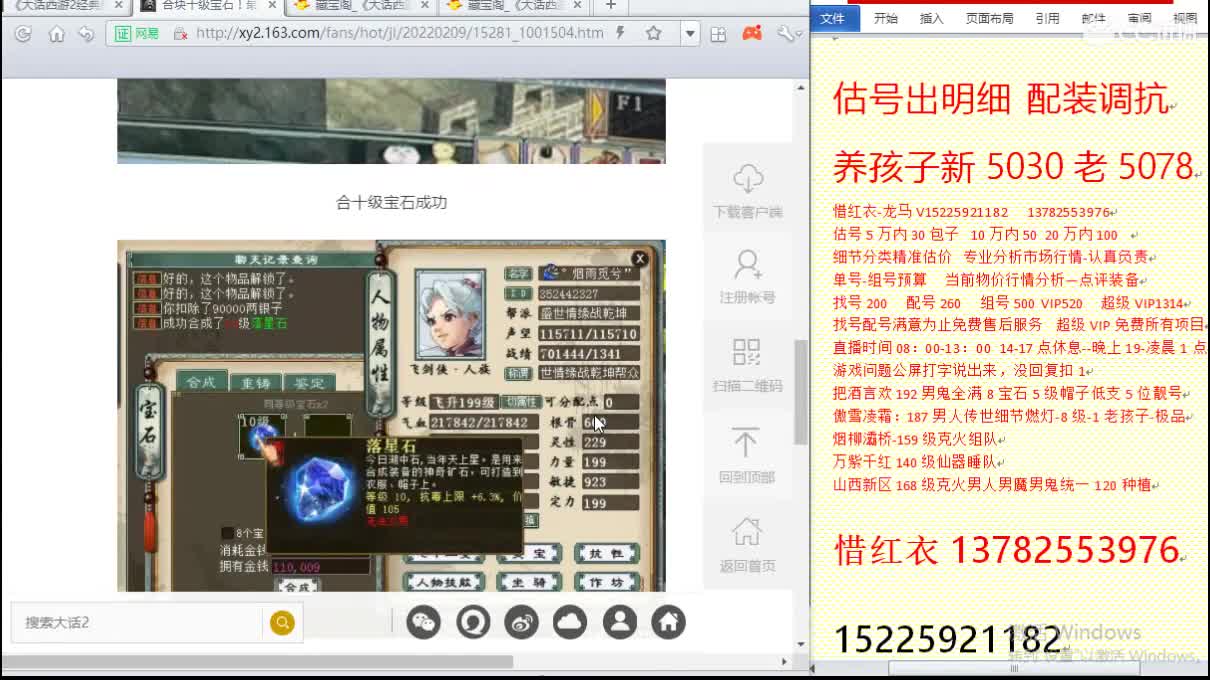Click the line starting 细节分类精准估价
1210x680 pixels.
pos(990,257)
